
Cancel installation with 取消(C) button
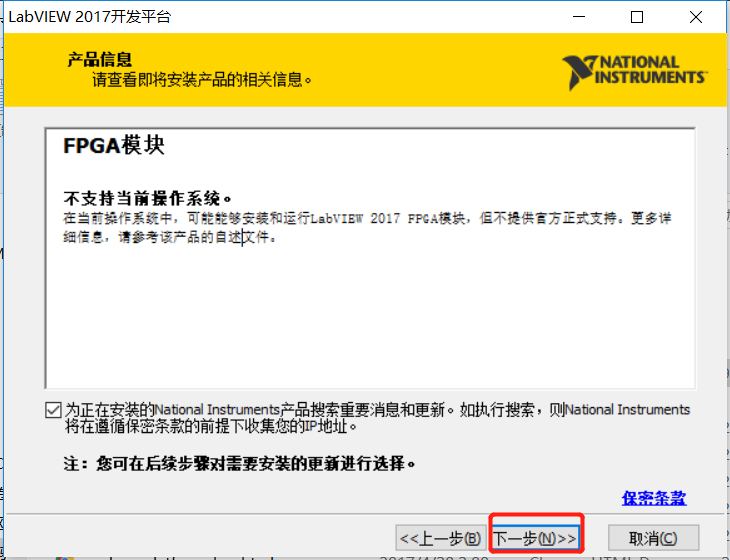(653, 539)
